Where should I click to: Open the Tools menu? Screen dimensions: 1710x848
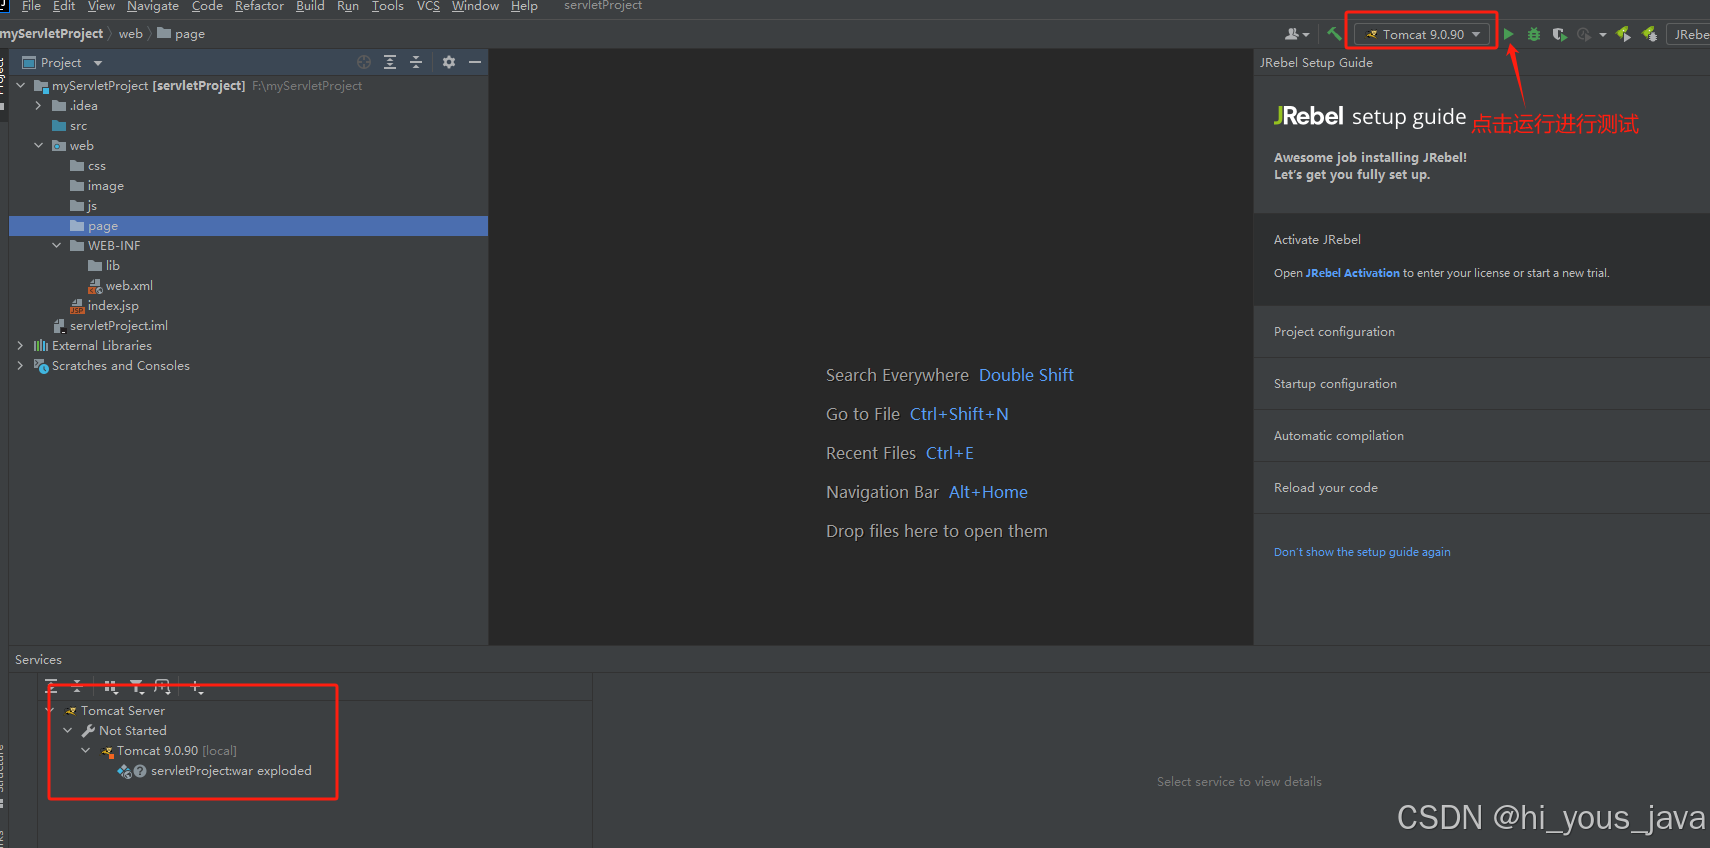coord(388,6)
